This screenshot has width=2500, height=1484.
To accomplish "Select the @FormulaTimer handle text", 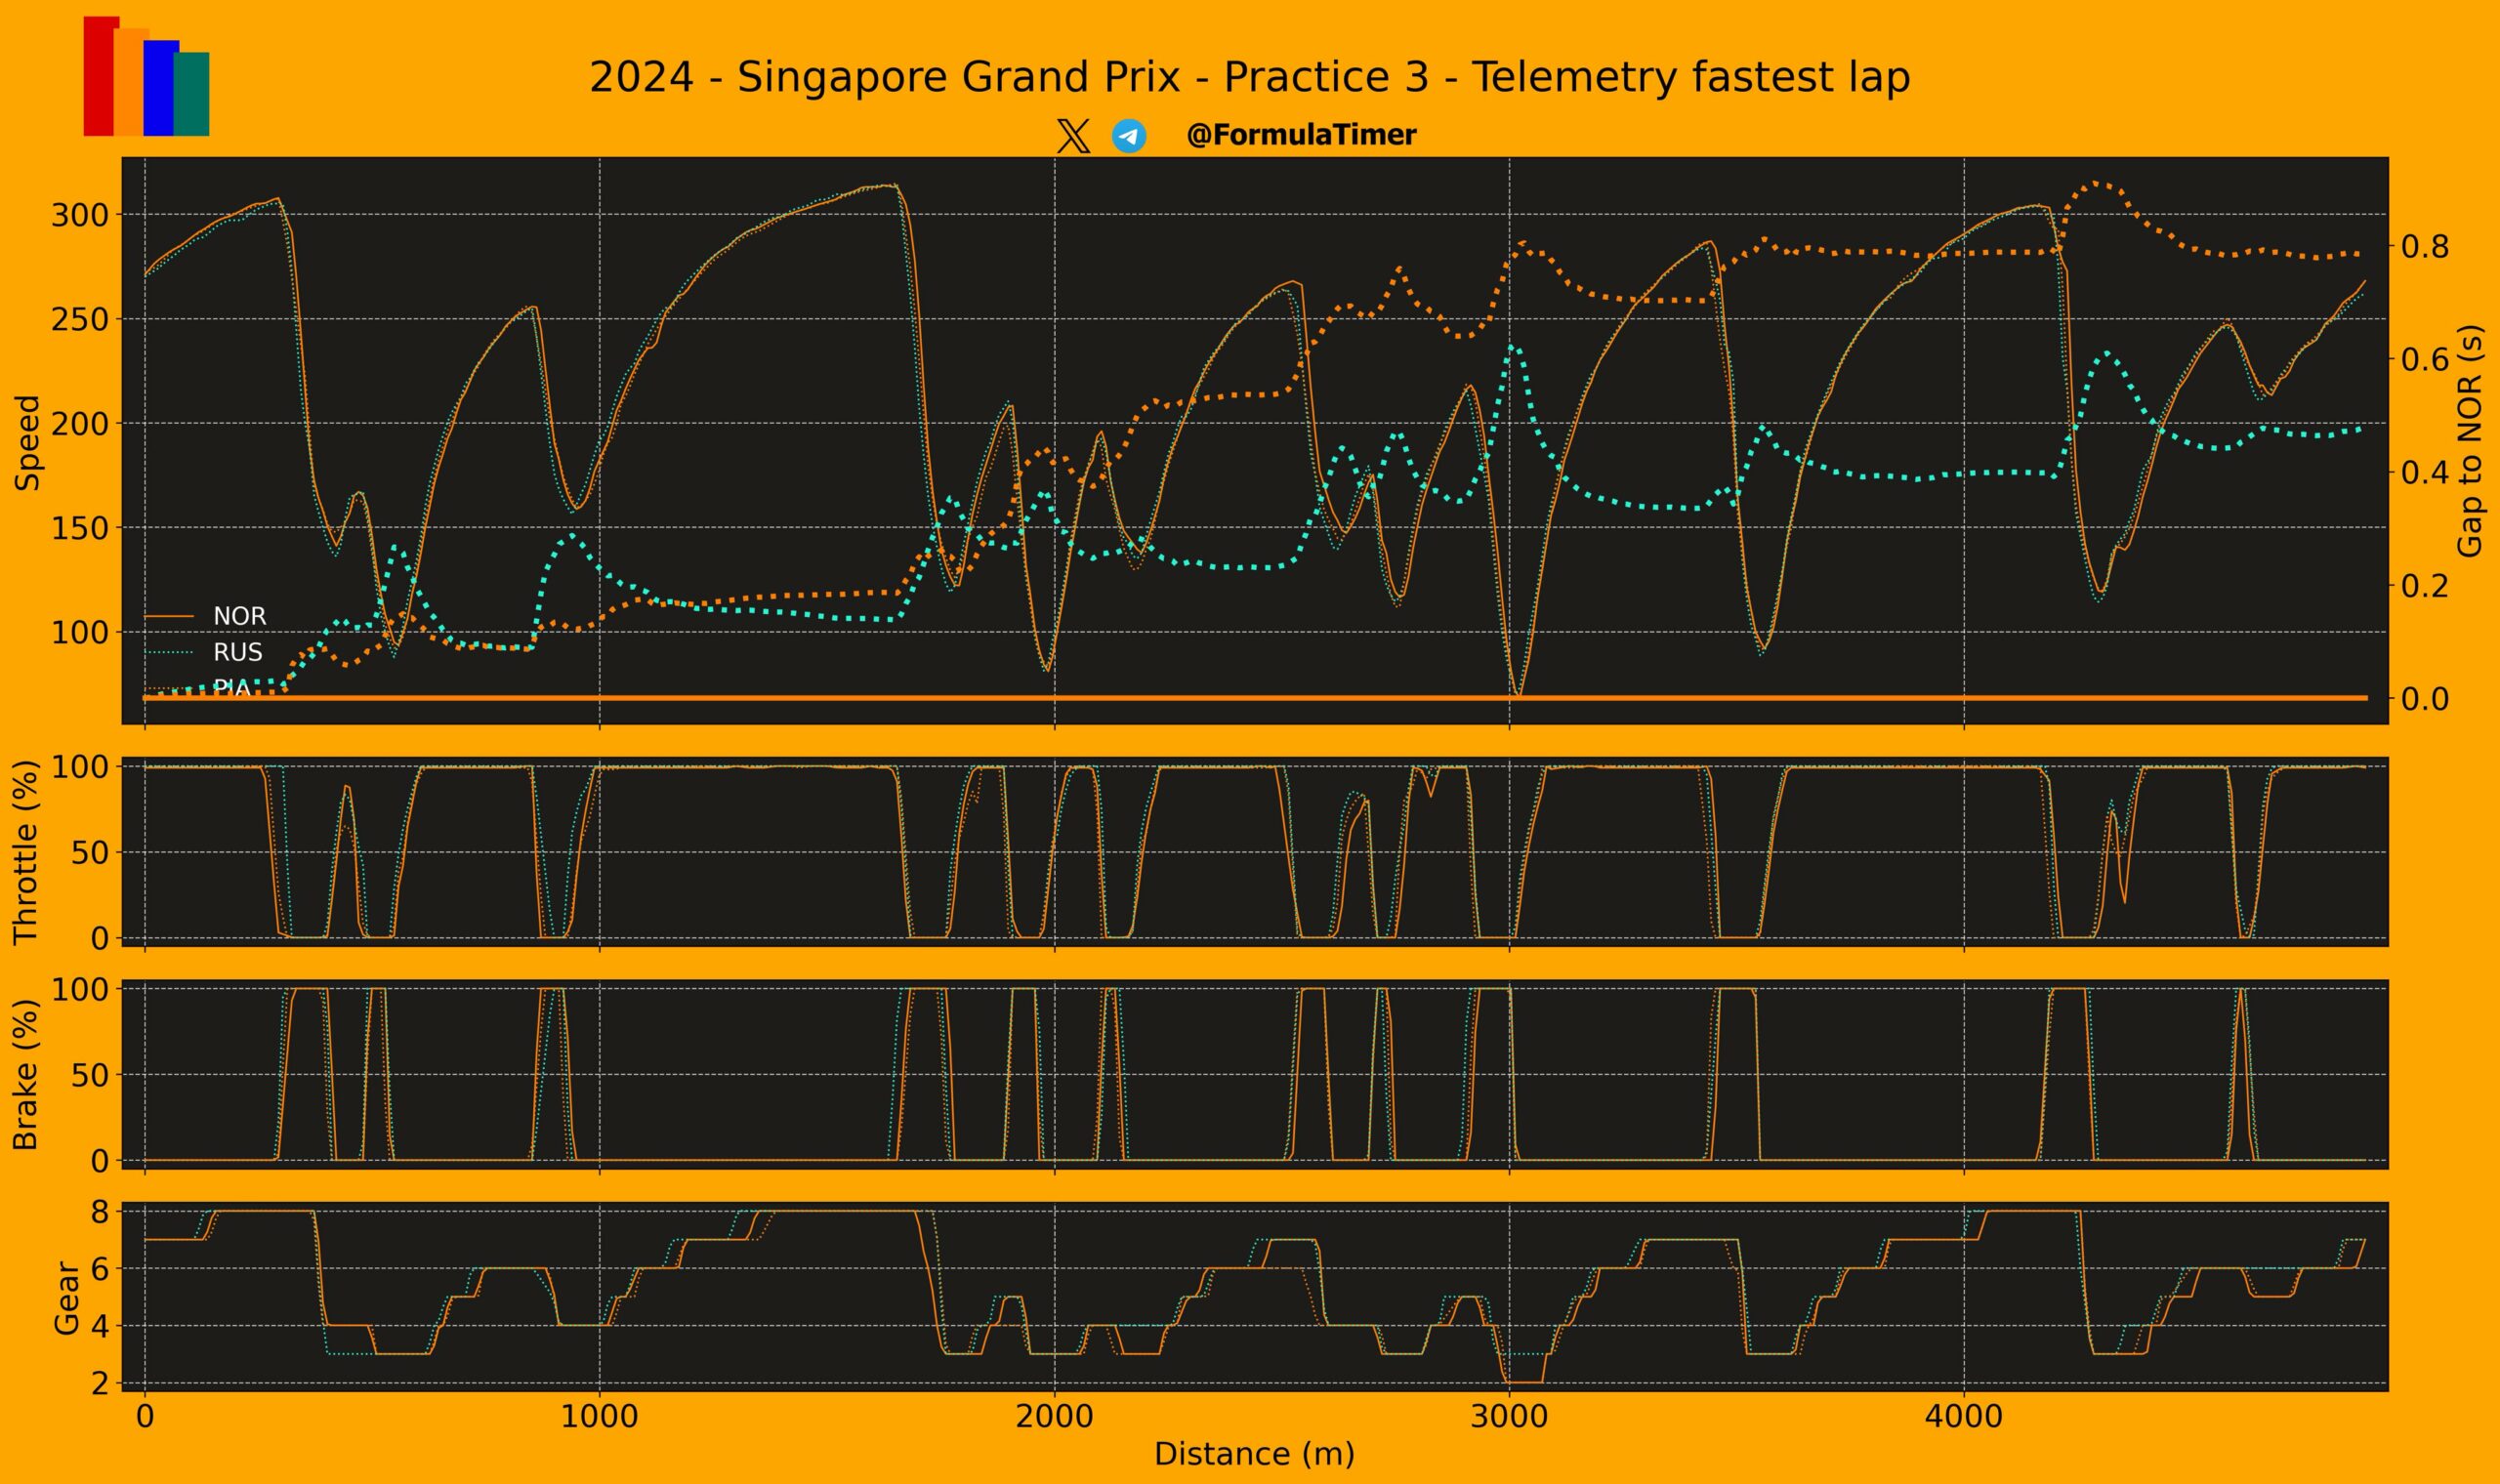I will pyautogui.click(x=1301, y=135).
